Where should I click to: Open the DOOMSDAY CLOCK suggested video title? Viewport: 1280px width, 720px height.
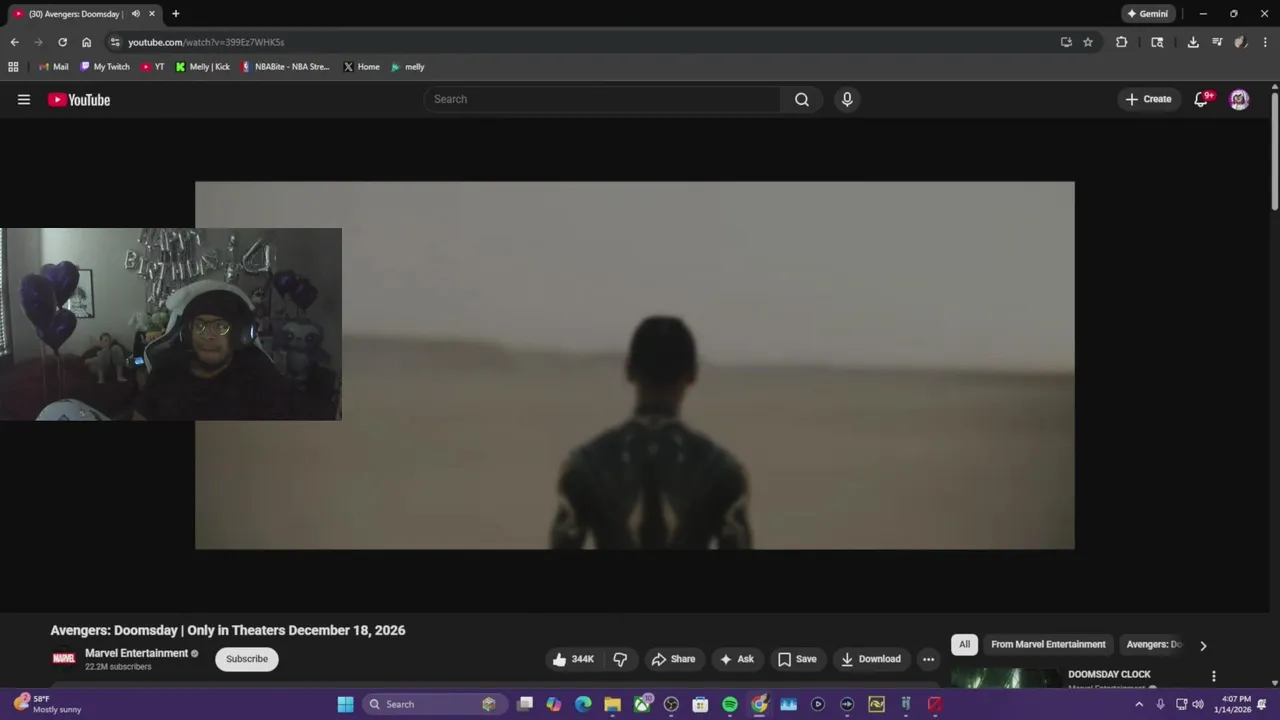click(x=1109, y=674)
